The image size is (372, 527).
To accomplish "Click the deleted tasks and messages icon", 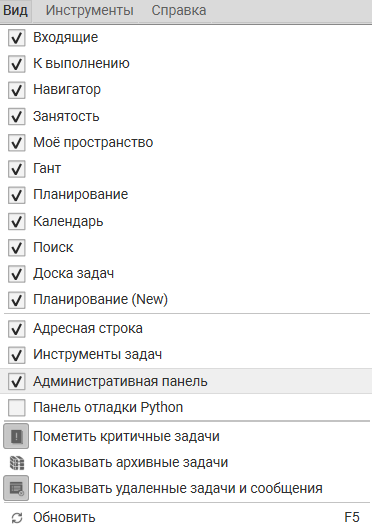I will tap(16, 488).
